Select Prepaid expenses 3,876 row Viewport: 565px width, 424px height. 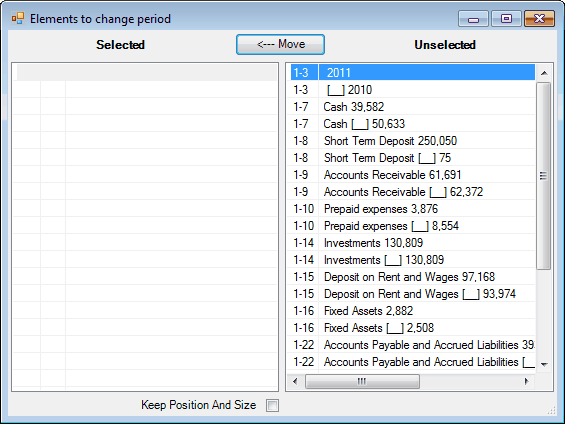[x=413, y=209]
